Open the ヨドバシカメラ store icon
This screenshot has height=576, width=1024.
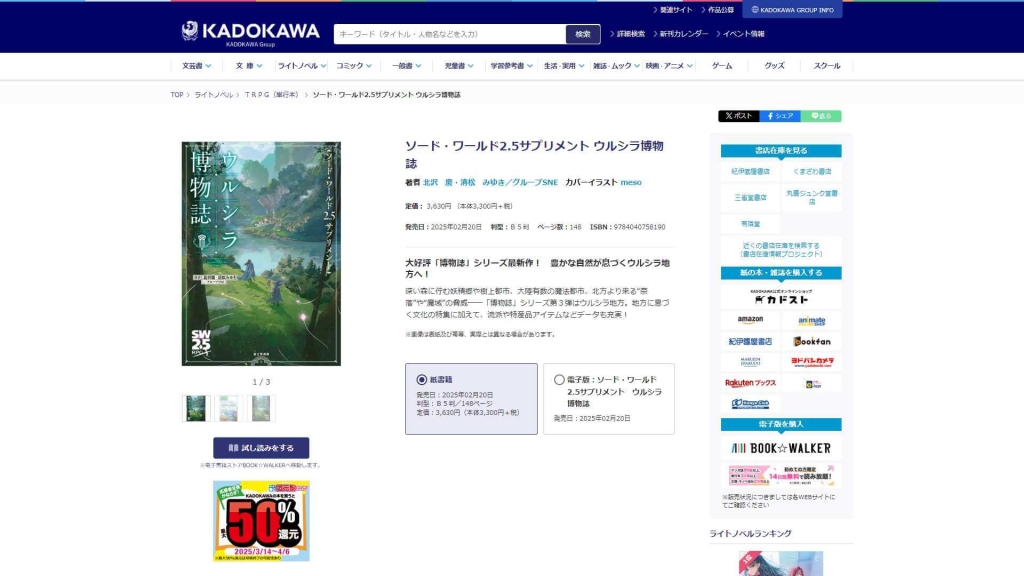[813, 361]
